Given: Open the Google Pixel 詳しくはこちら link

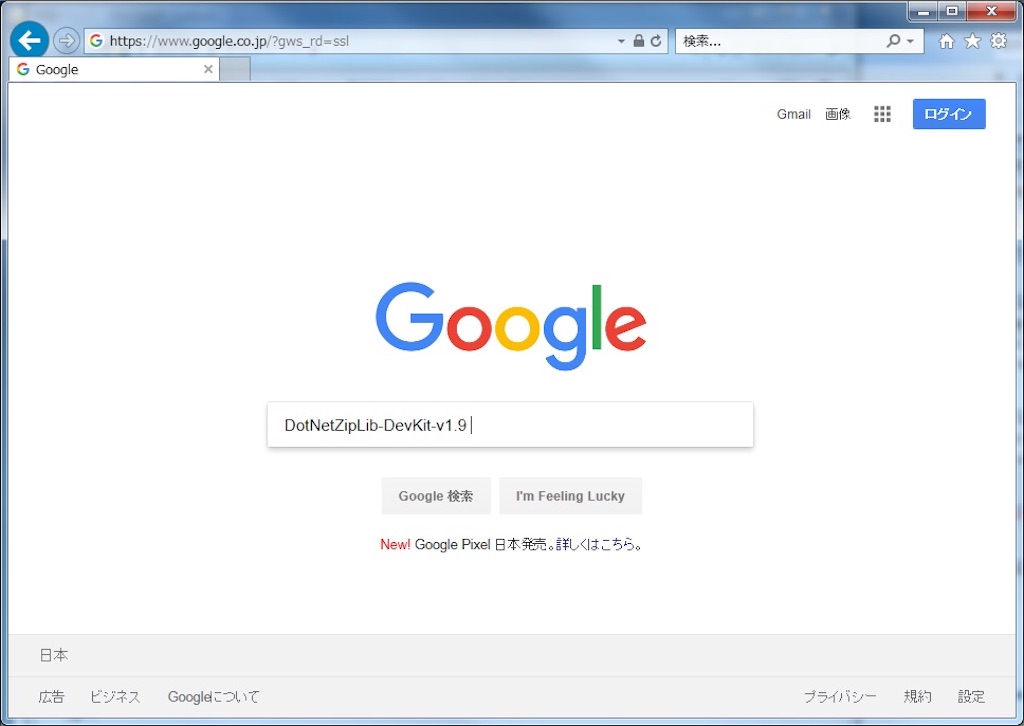Looking at the screenshot, I should tap(595, 544).
